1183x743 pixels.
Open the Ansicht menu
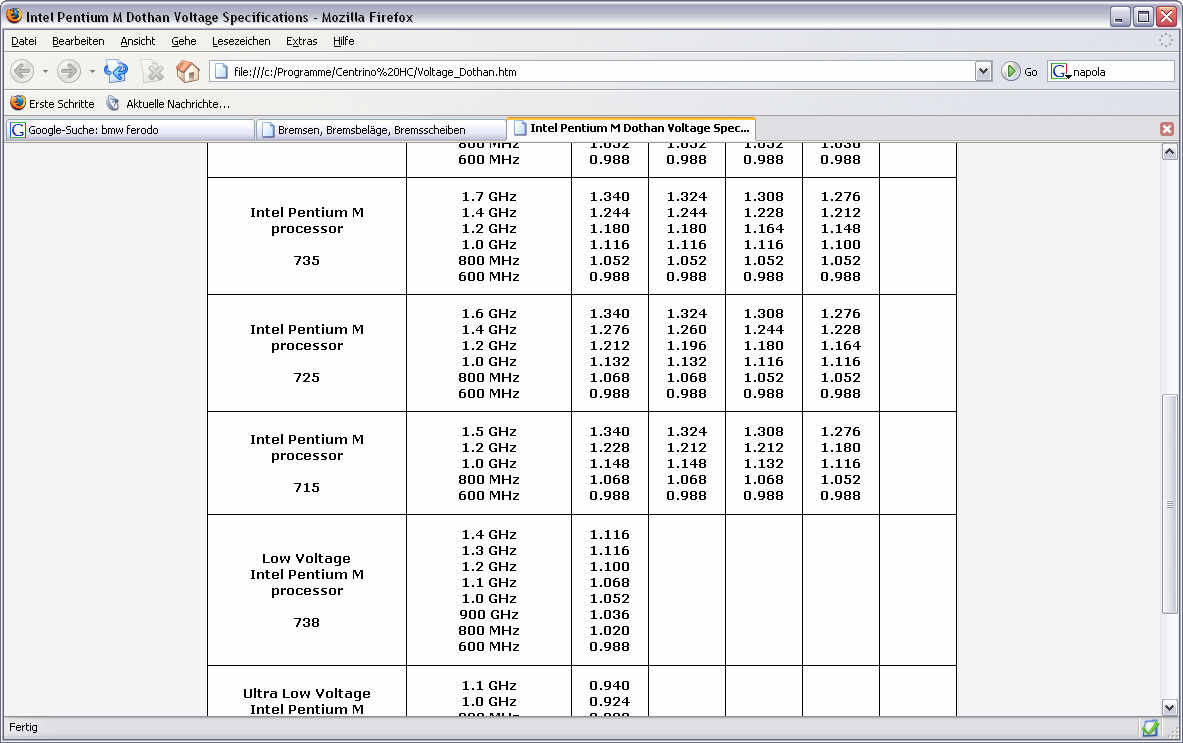[138, 41]
